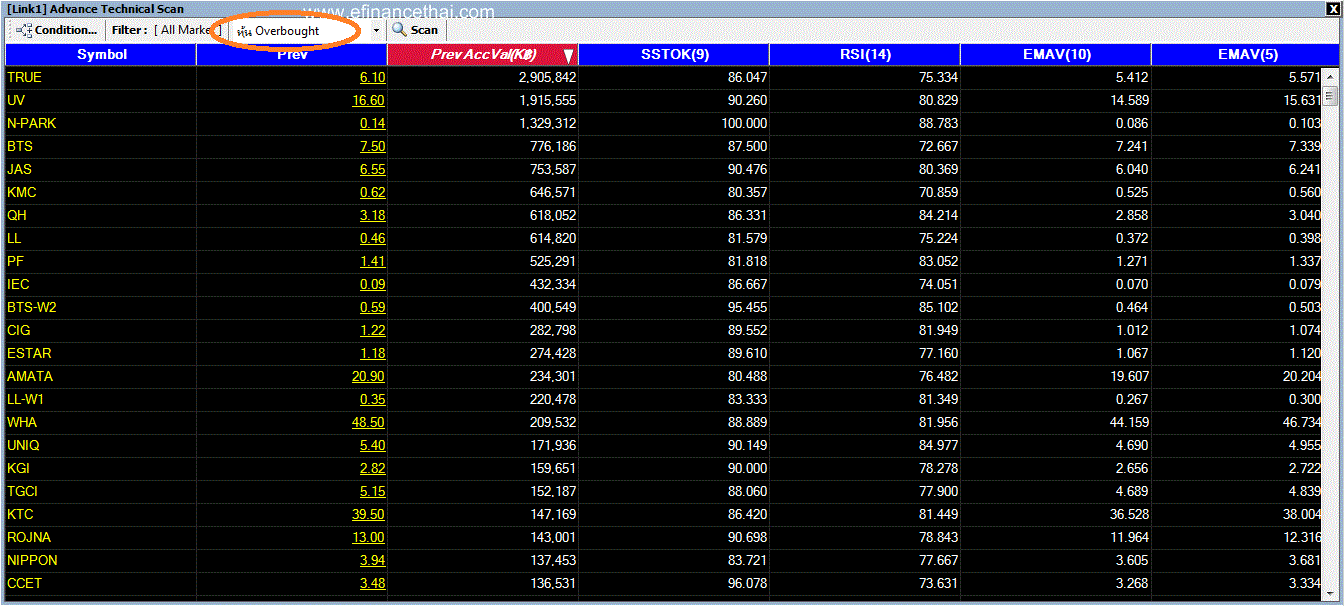
Task: Select the WHA symbol
Action: [x=22, y=422]
